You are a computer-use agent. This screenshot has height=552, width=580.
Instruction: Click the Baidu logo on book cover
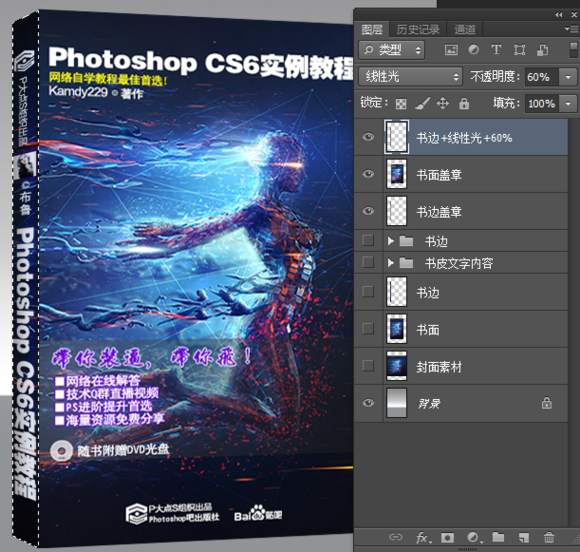pos(258,514)
